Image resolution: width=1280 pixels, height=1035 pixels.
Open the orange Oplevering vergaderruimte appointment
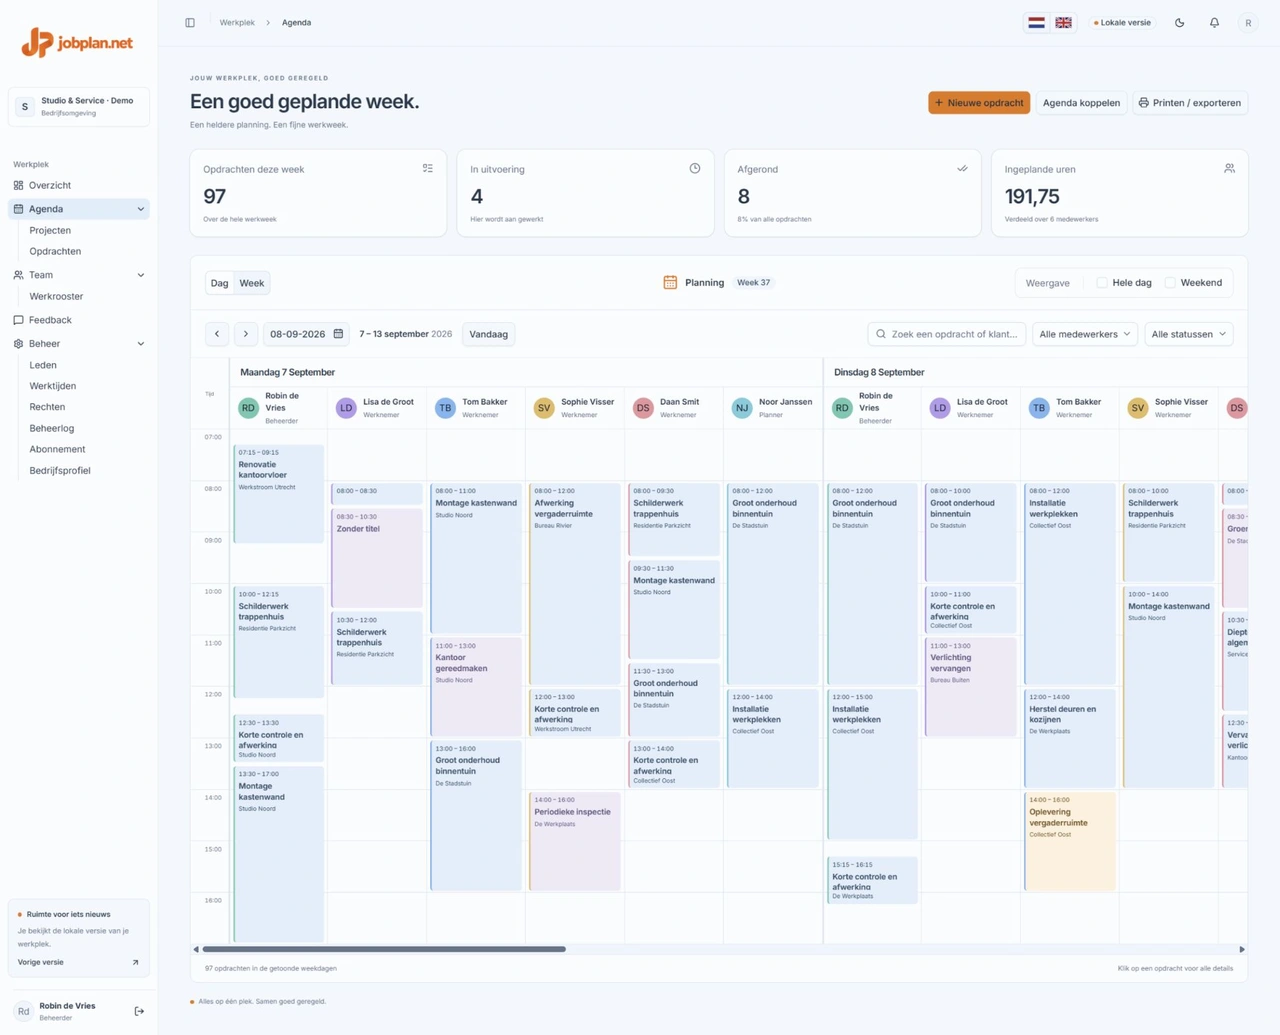coord(1069,841)
